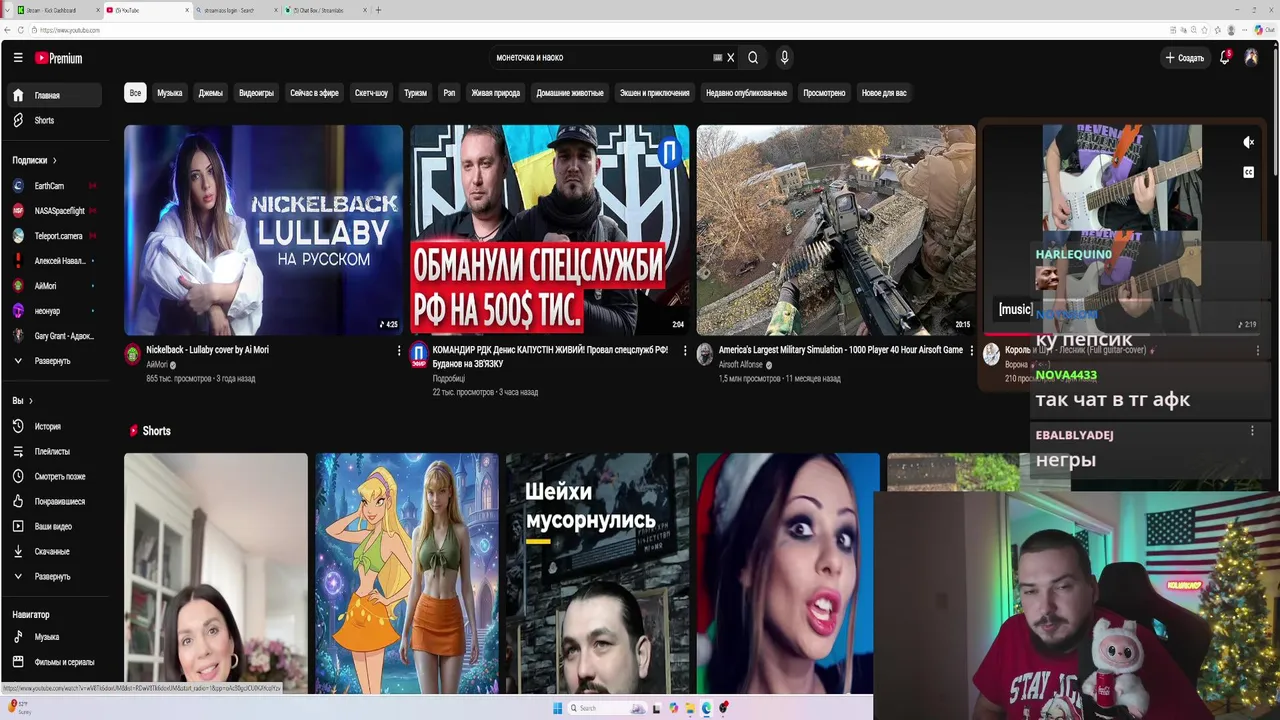1280x720 pixels.
Task: Open Понравившиеся in the sidebar
Action: click(x=56, y=501)
